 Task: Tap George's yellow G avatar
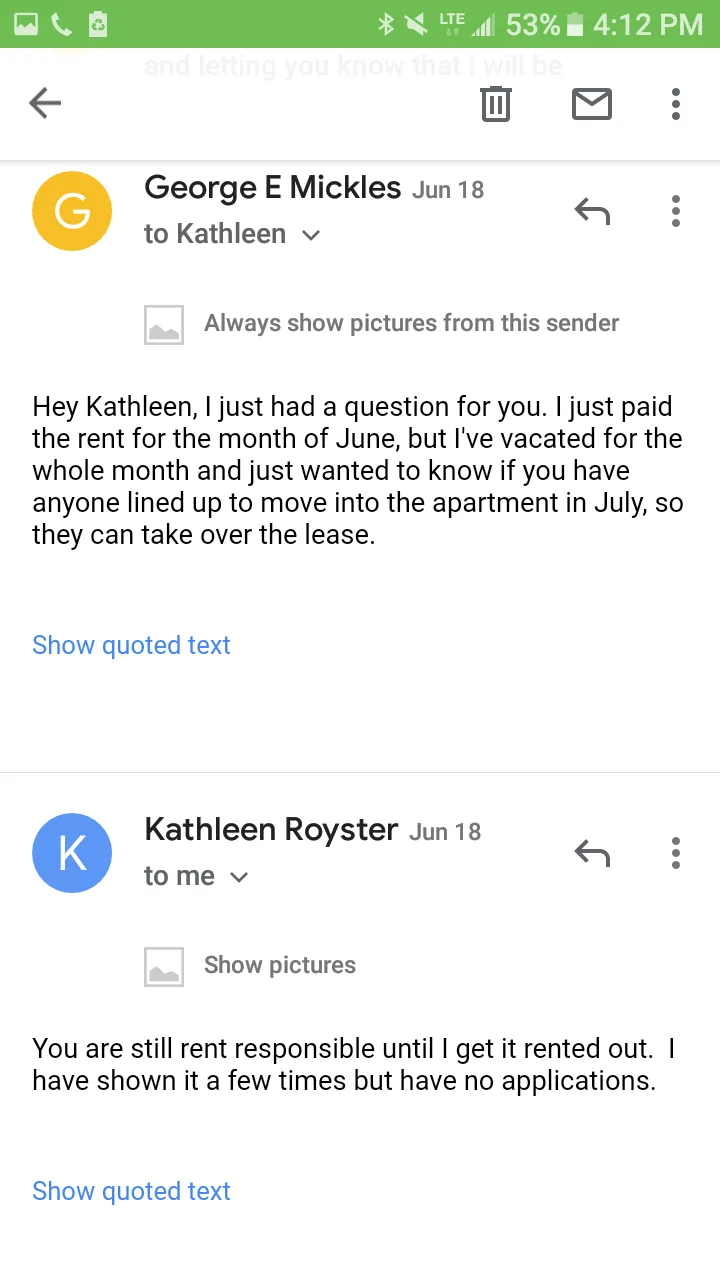(x=72, y=211)
